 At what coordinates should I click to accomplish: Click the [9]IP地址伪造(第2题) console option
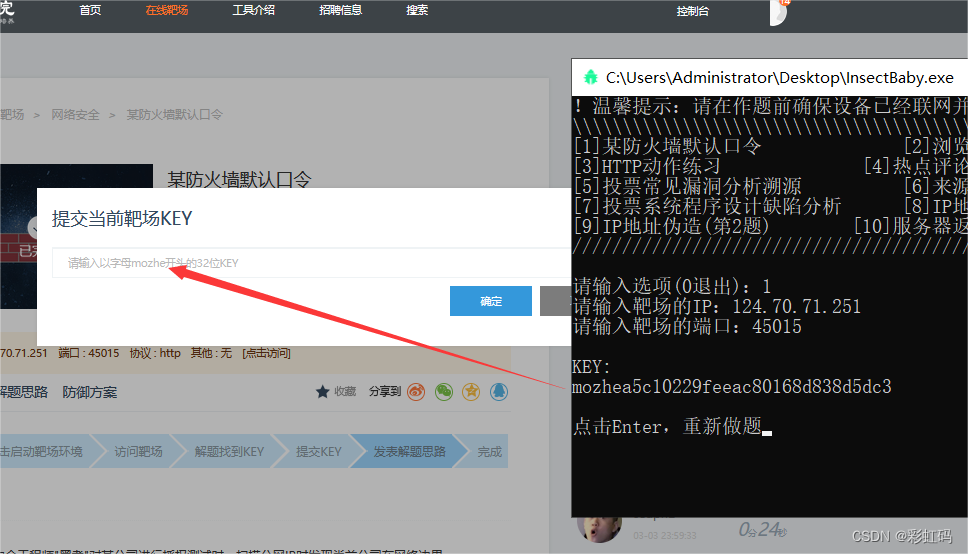coord(672,226)
